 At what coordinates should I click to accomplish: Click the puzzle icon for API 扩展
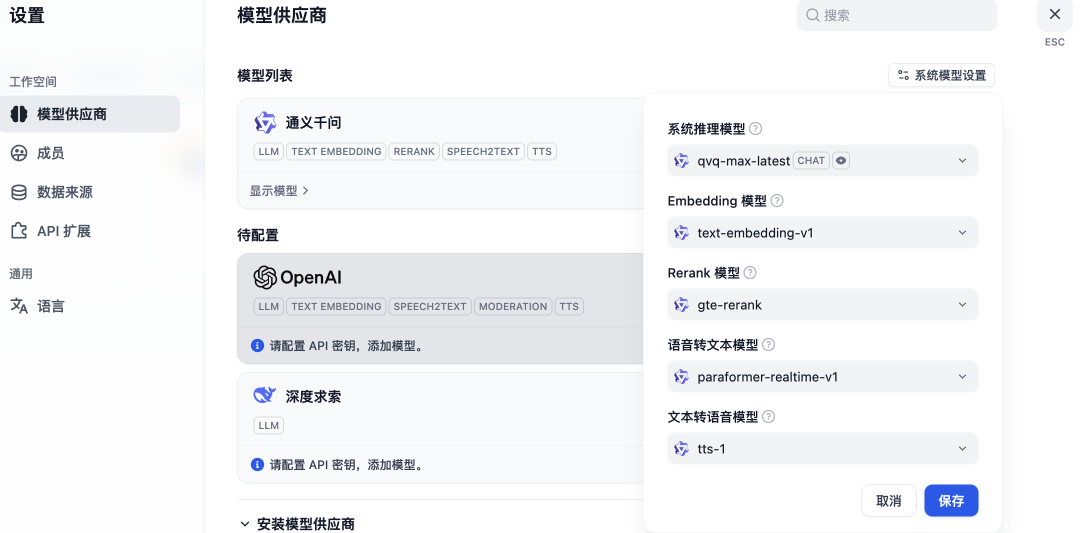click(x=19, y=231)
